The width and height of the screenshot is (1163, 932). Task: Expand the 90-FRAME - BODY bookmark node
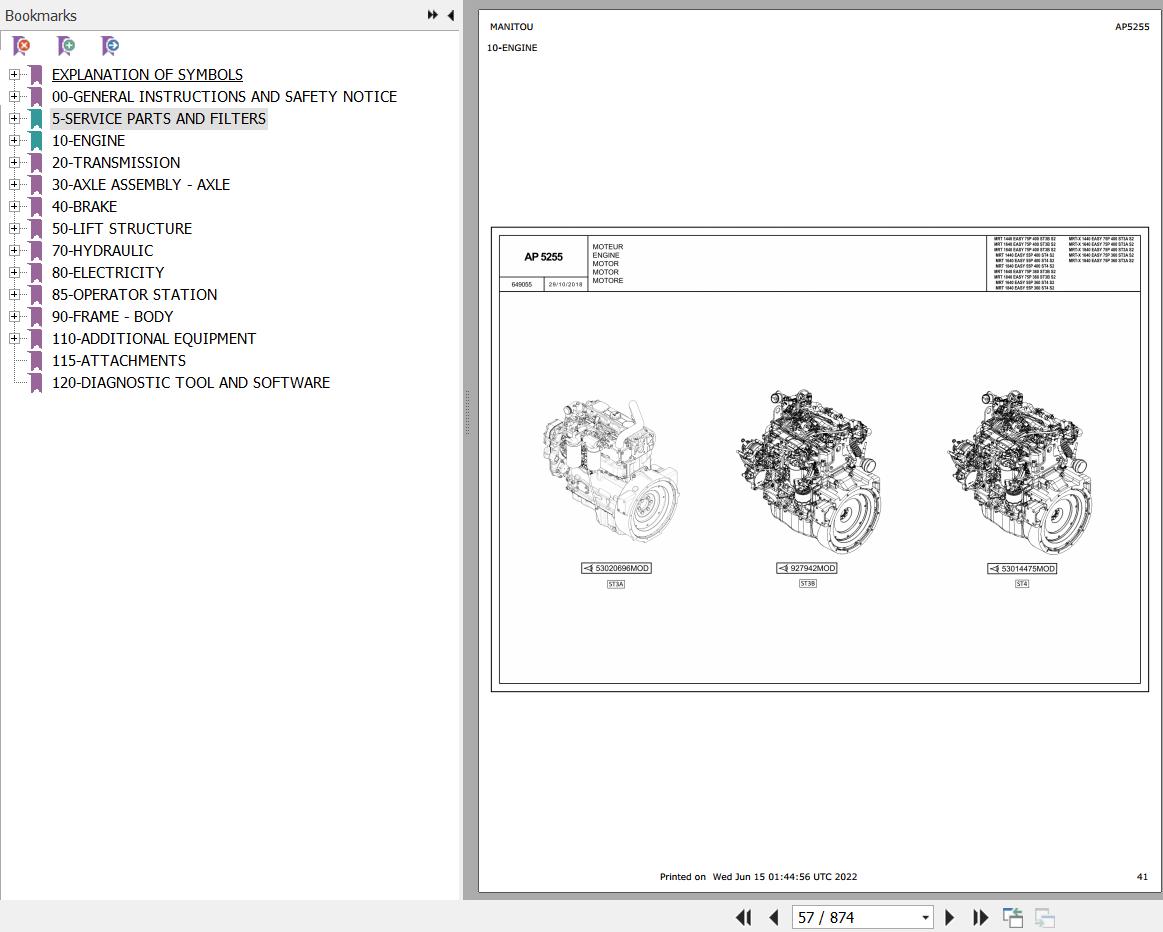coord(14,316)
